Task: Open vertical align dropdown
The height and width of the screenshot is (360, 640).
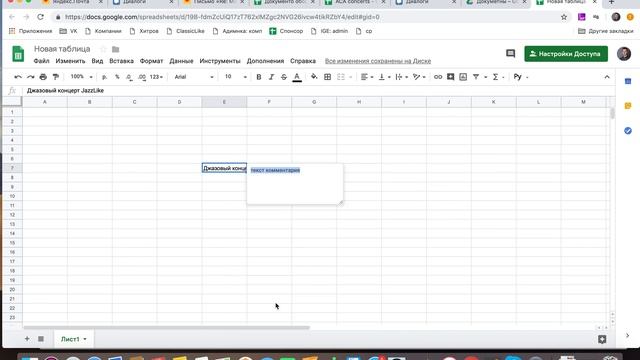Action: click(384, 77)
